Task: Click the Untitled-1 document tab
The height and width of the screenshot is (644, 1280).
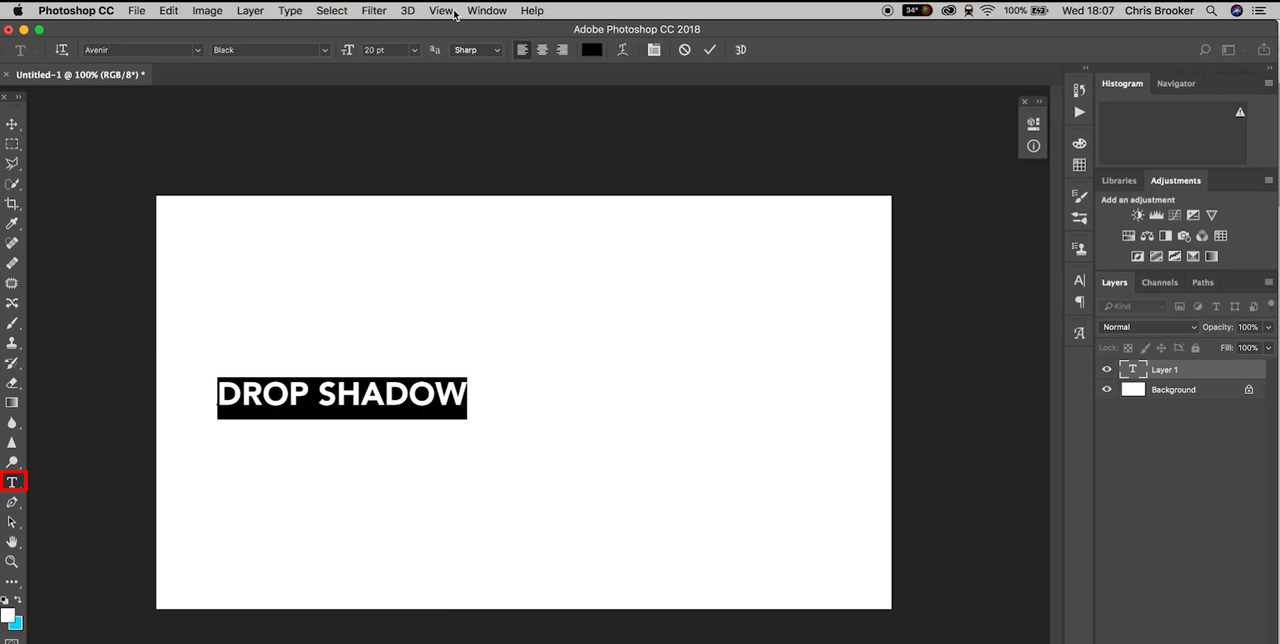Action: point(80,75)
